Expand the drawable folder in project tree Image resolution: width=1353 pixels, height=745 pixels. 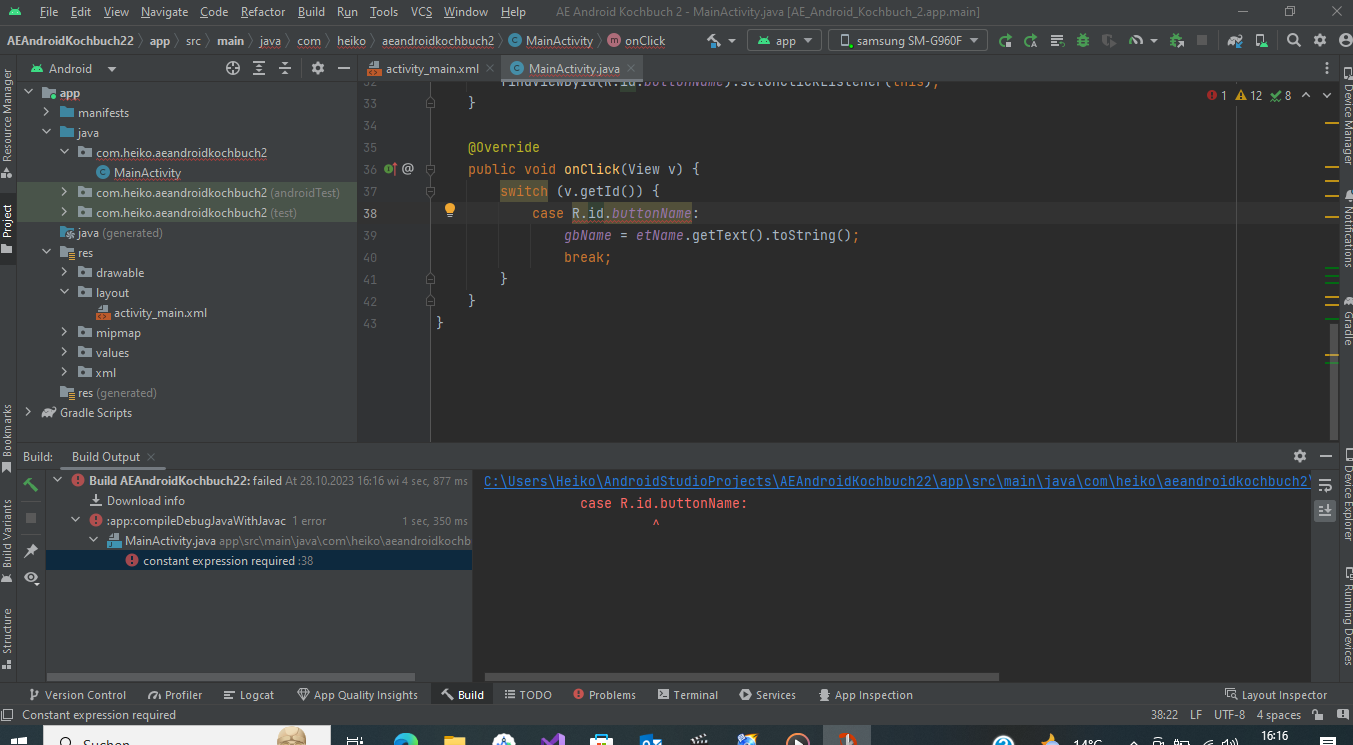pyautogui.click(x=64, y=273)
